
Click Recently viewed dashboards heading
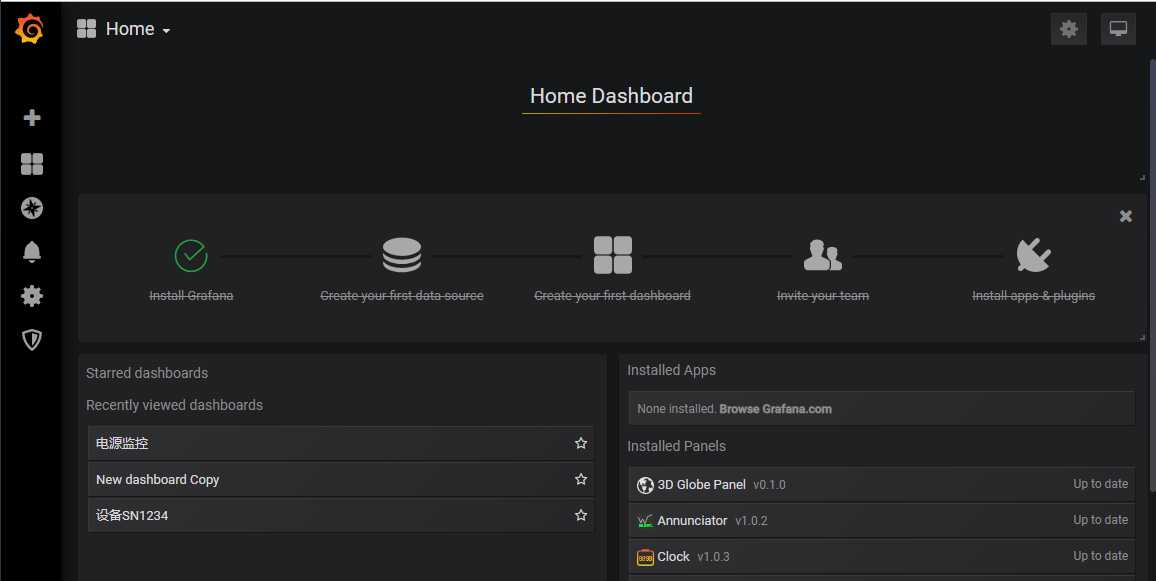click(174, 405)
